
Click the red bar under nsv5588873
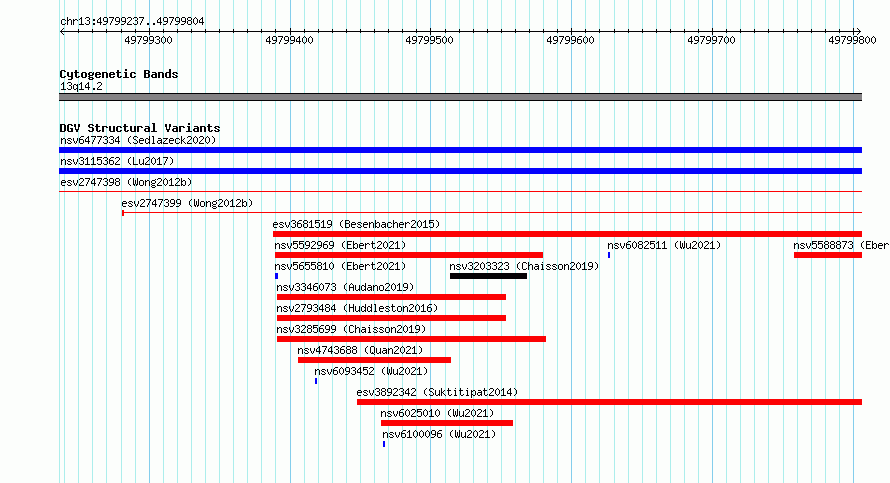[828, 255]
